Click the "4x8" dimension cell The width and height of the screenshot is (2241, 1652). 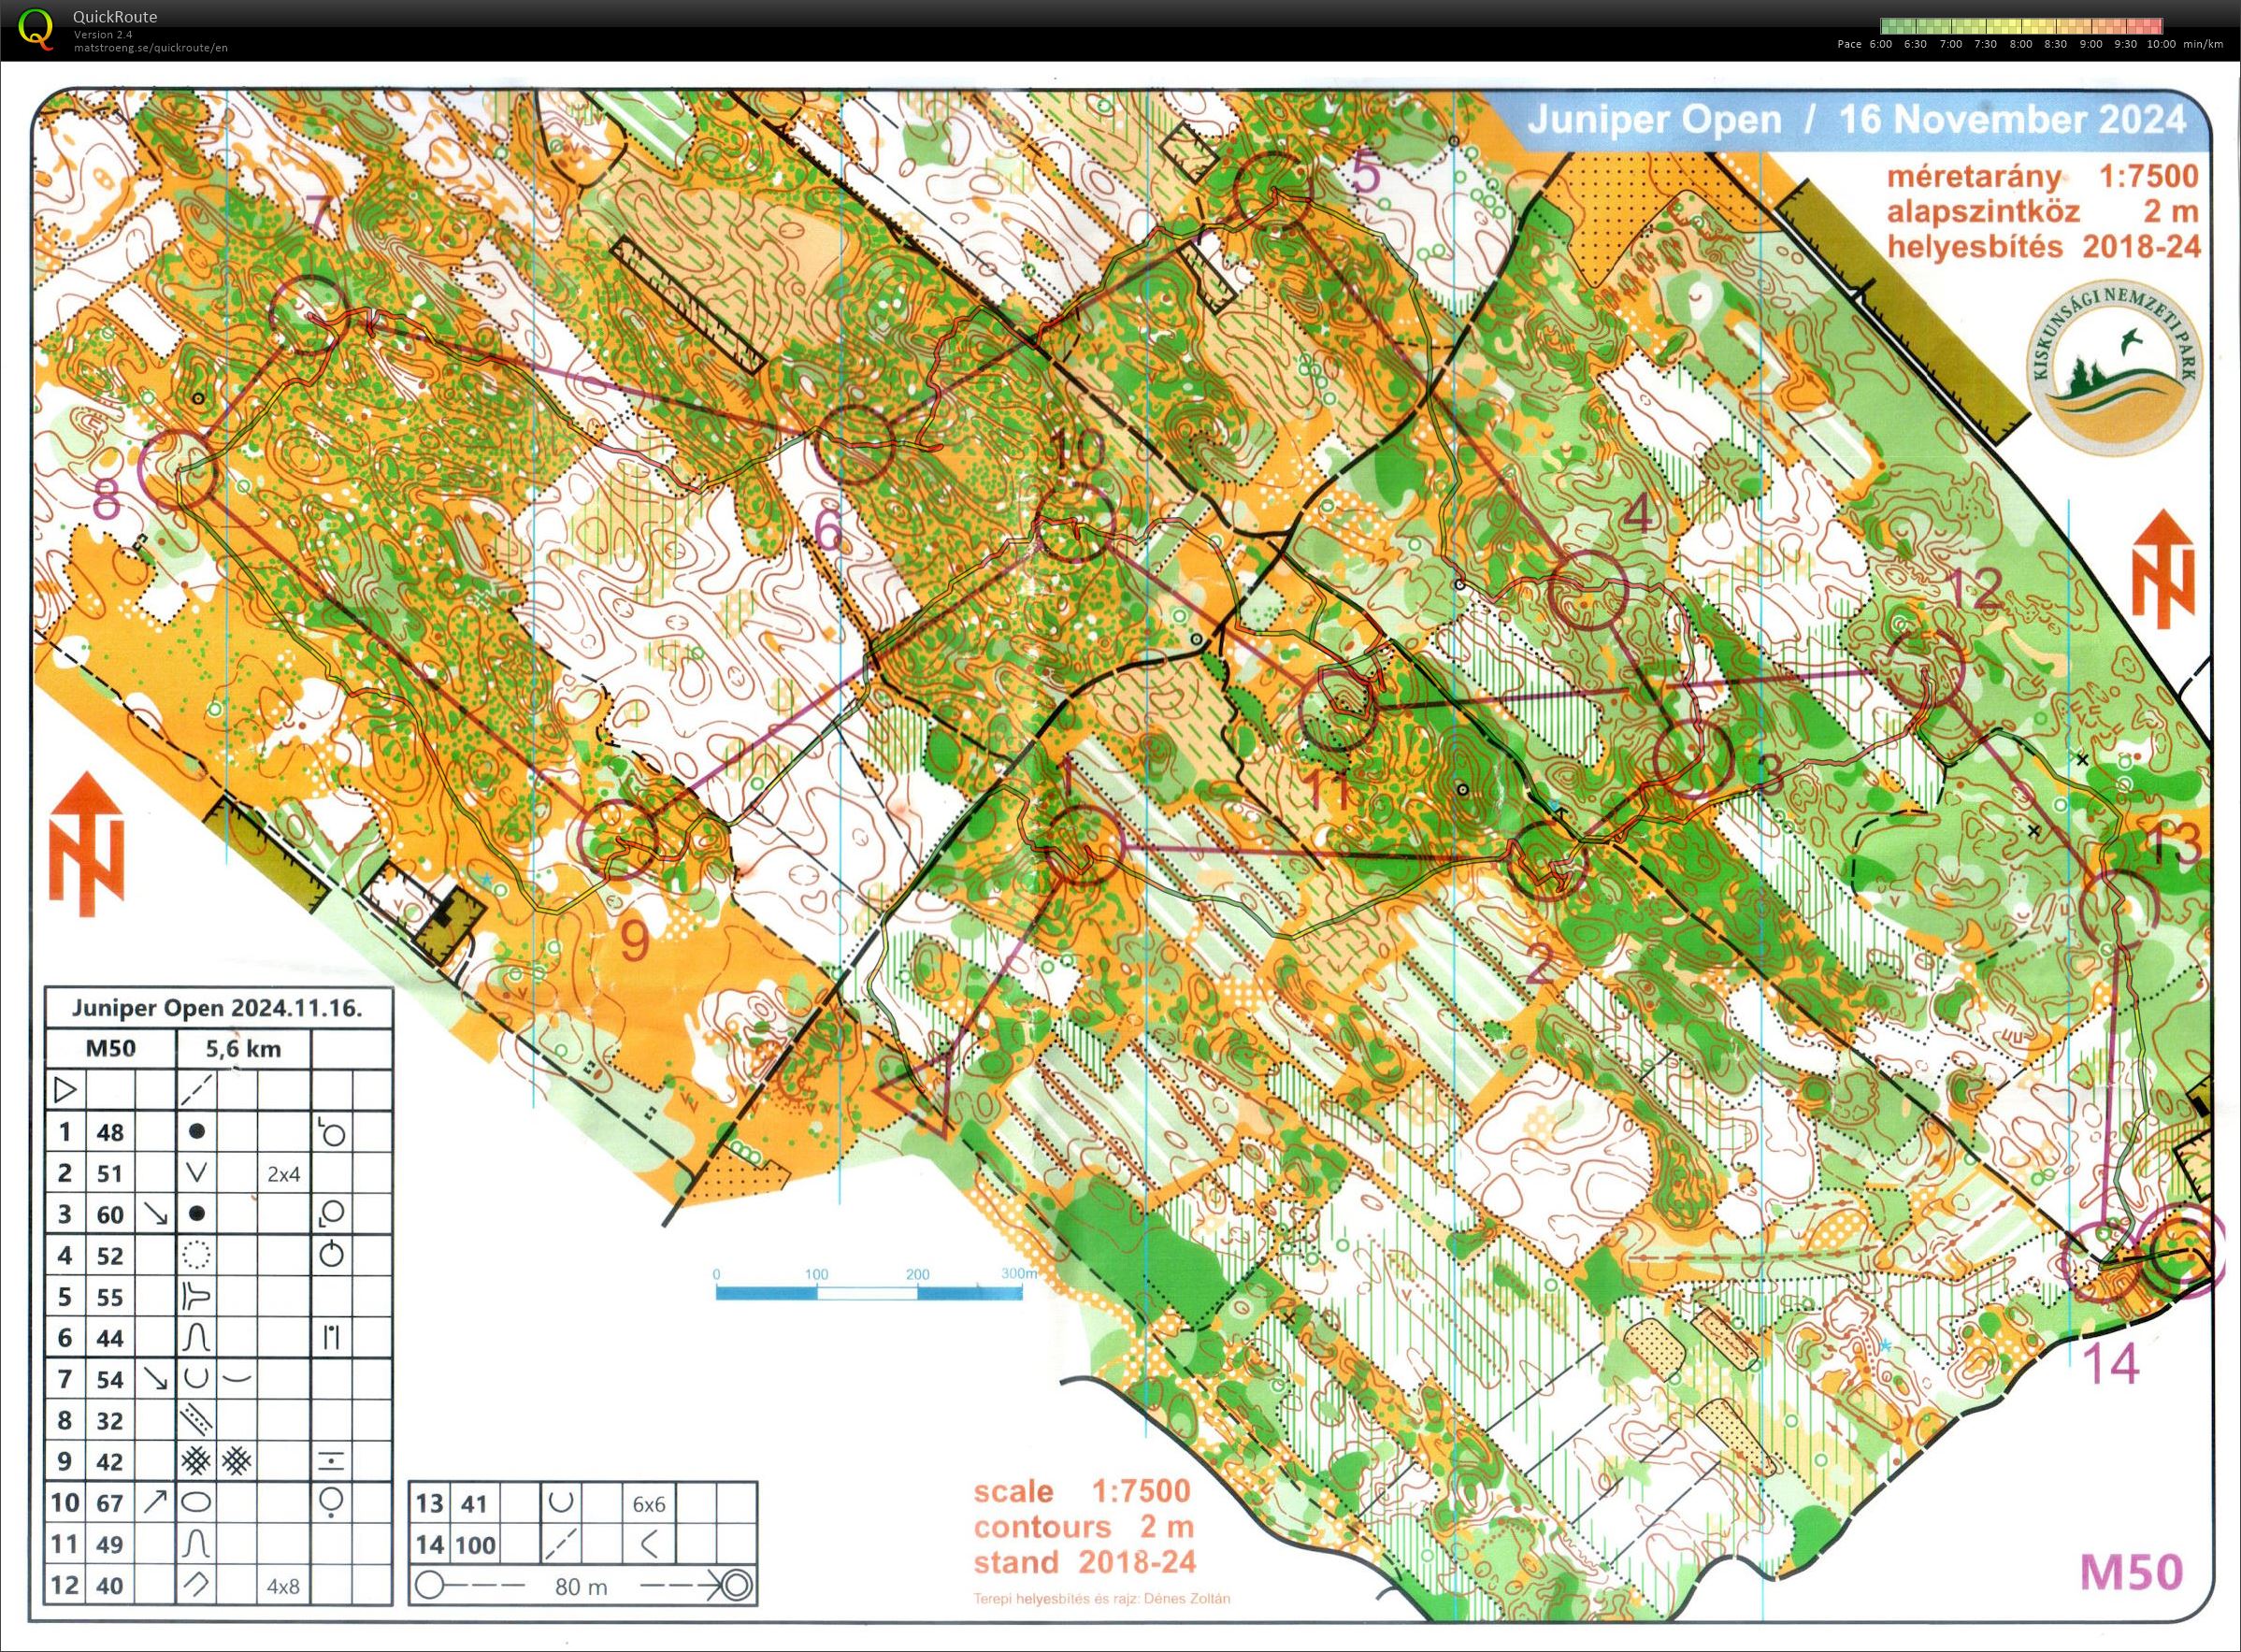pyautogui.click(x=283, y=1586)
